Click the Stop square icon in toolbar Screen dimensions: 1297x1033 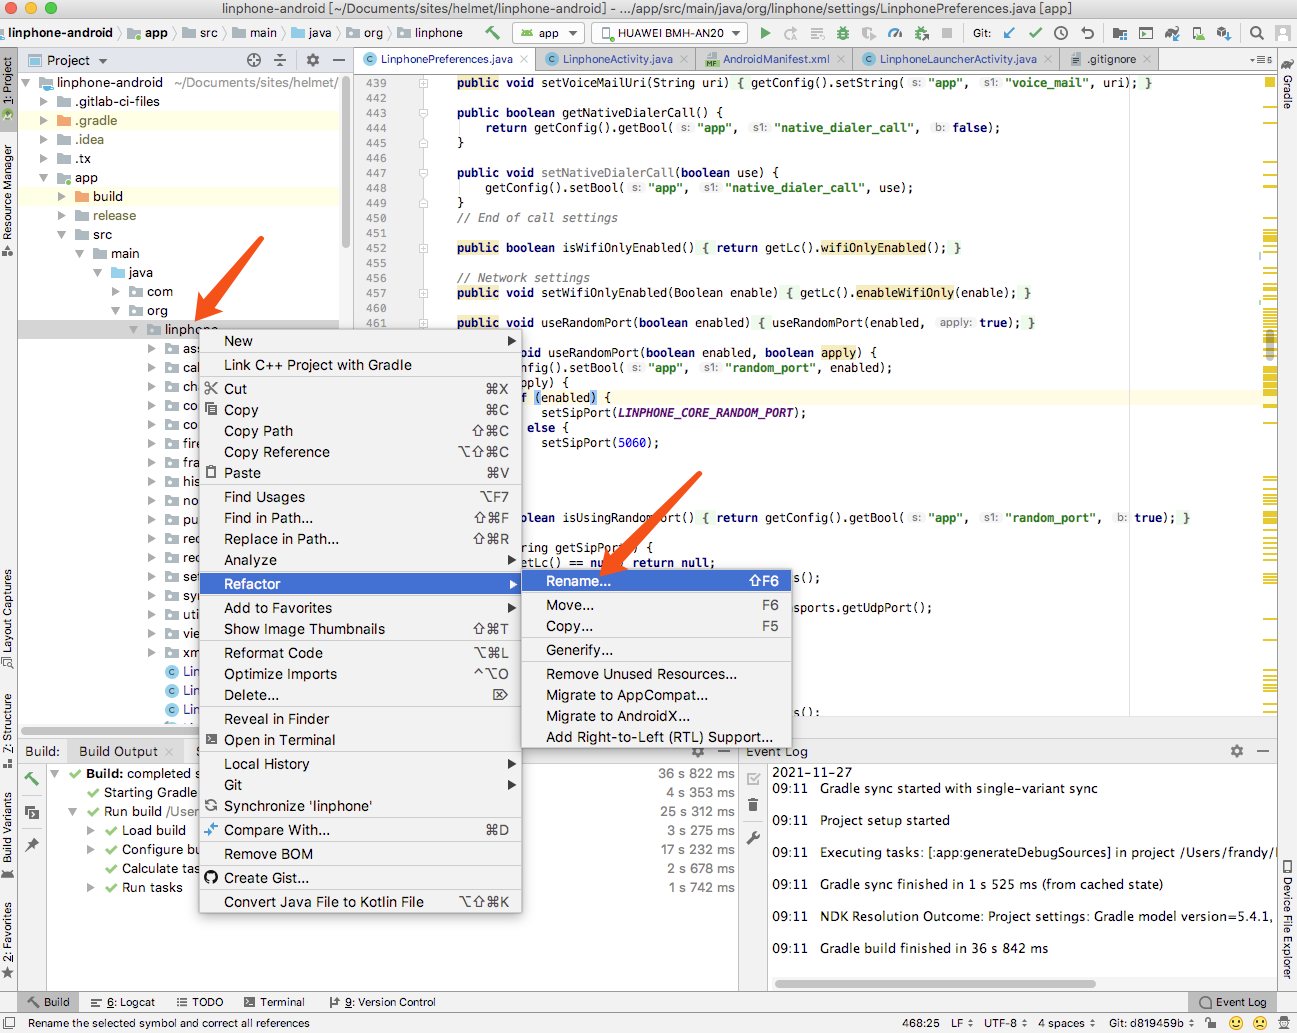[x=947, y=33]
